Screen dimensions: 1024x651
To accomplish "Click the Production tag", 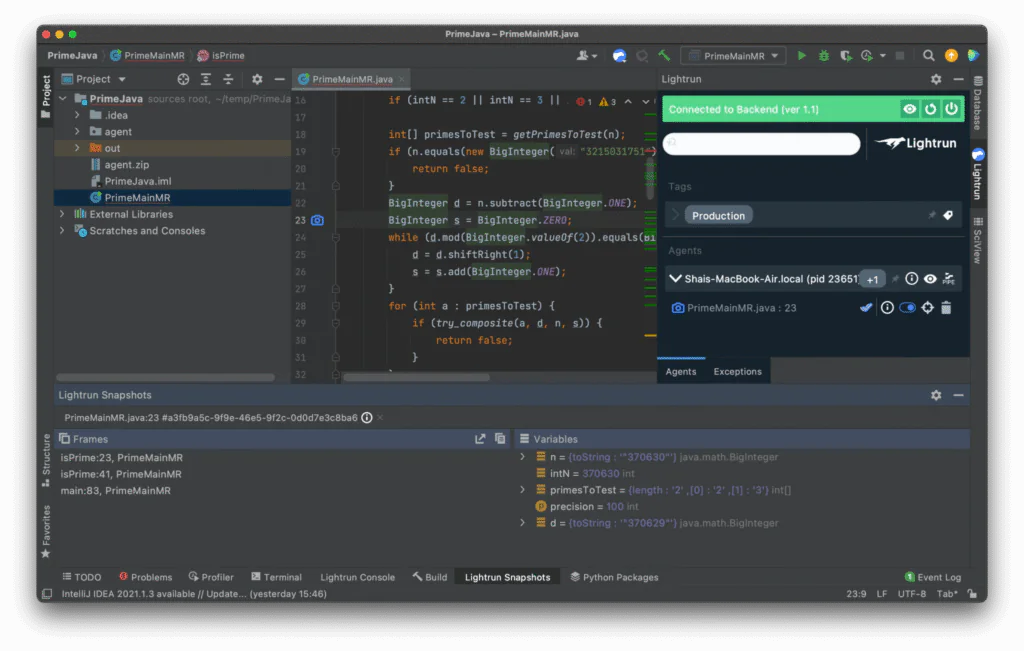I will click(x=718, y=214).
